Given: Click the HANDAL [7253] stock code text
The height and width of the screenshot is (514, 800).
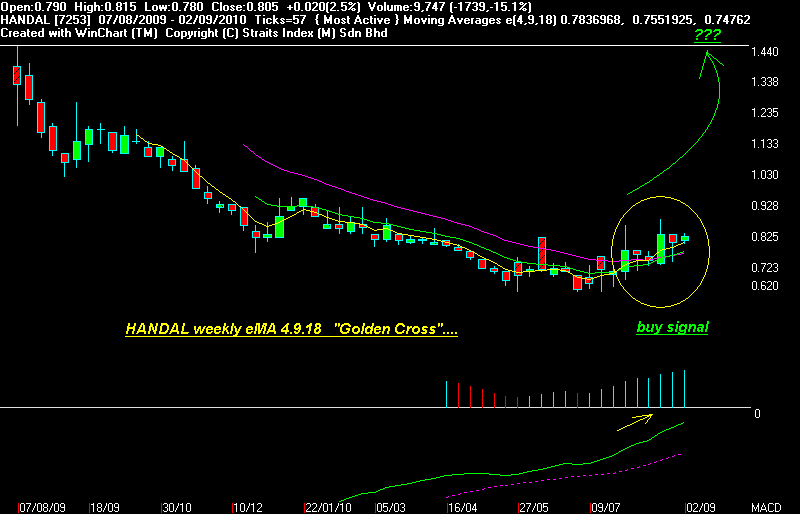Looking at the screenshot, I should (46, 20).
